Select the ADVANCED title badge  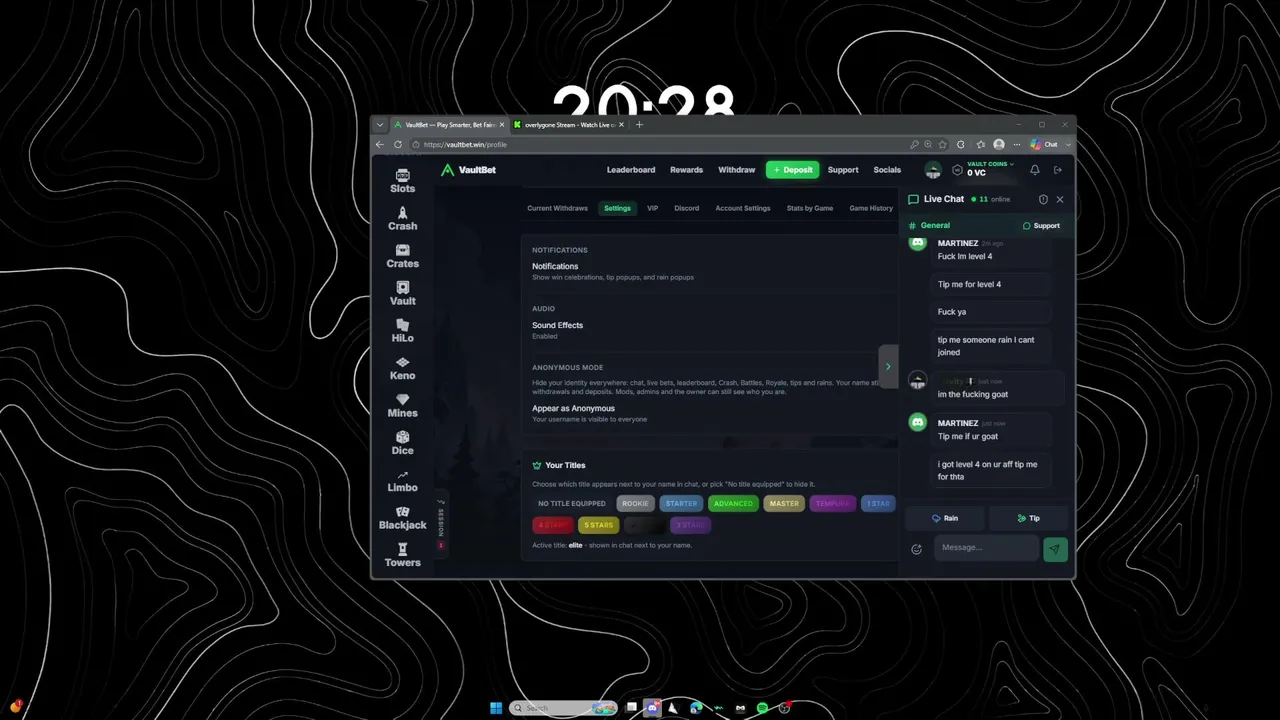pos(733,503)
